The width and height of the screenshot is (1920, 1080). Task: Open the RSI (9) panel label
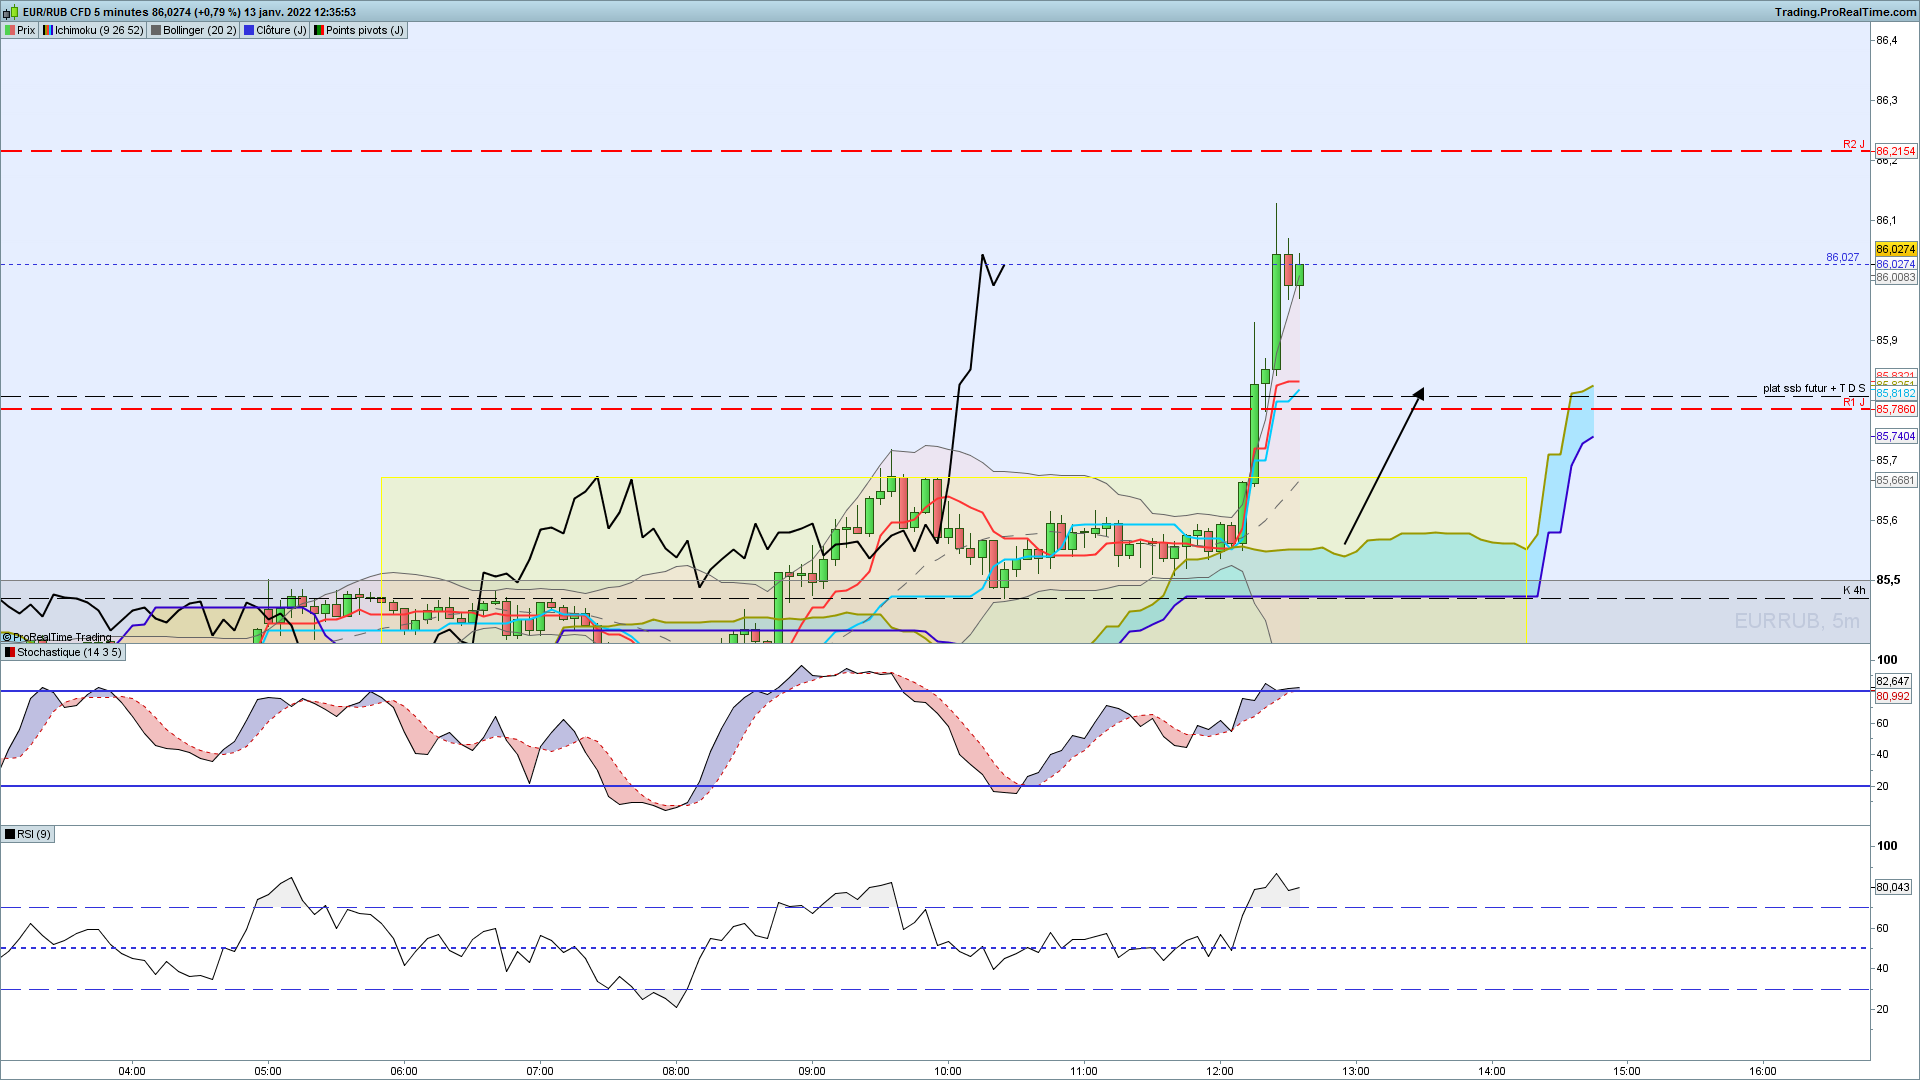[x=28, y=834]
